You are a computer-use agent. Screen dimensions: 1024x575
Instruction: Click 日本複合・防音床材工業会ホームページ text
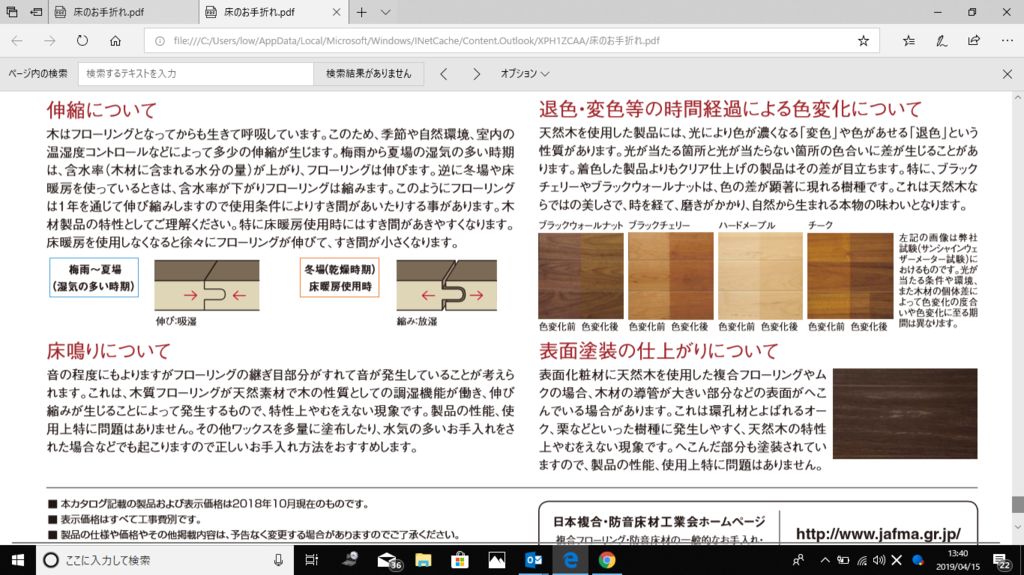659,521
